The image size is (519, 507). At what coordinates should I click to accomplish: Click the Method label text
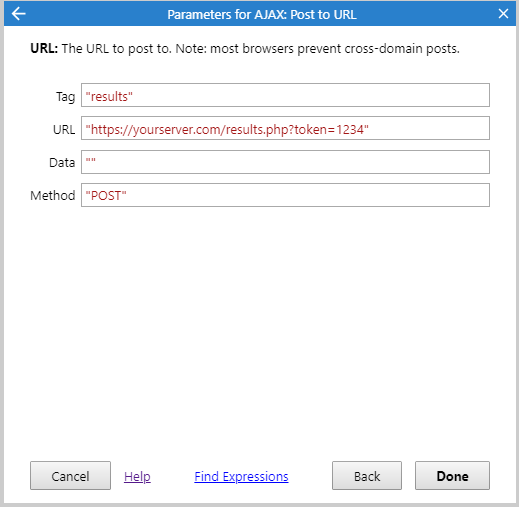click(53, 195)
